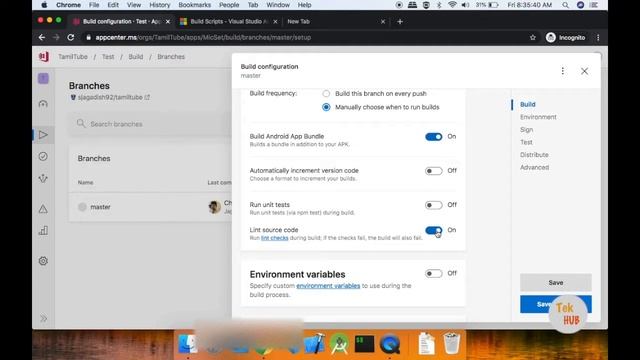Click the Incognito profile indicator
This screenshot has height=360, width=640.
(566, 38)
